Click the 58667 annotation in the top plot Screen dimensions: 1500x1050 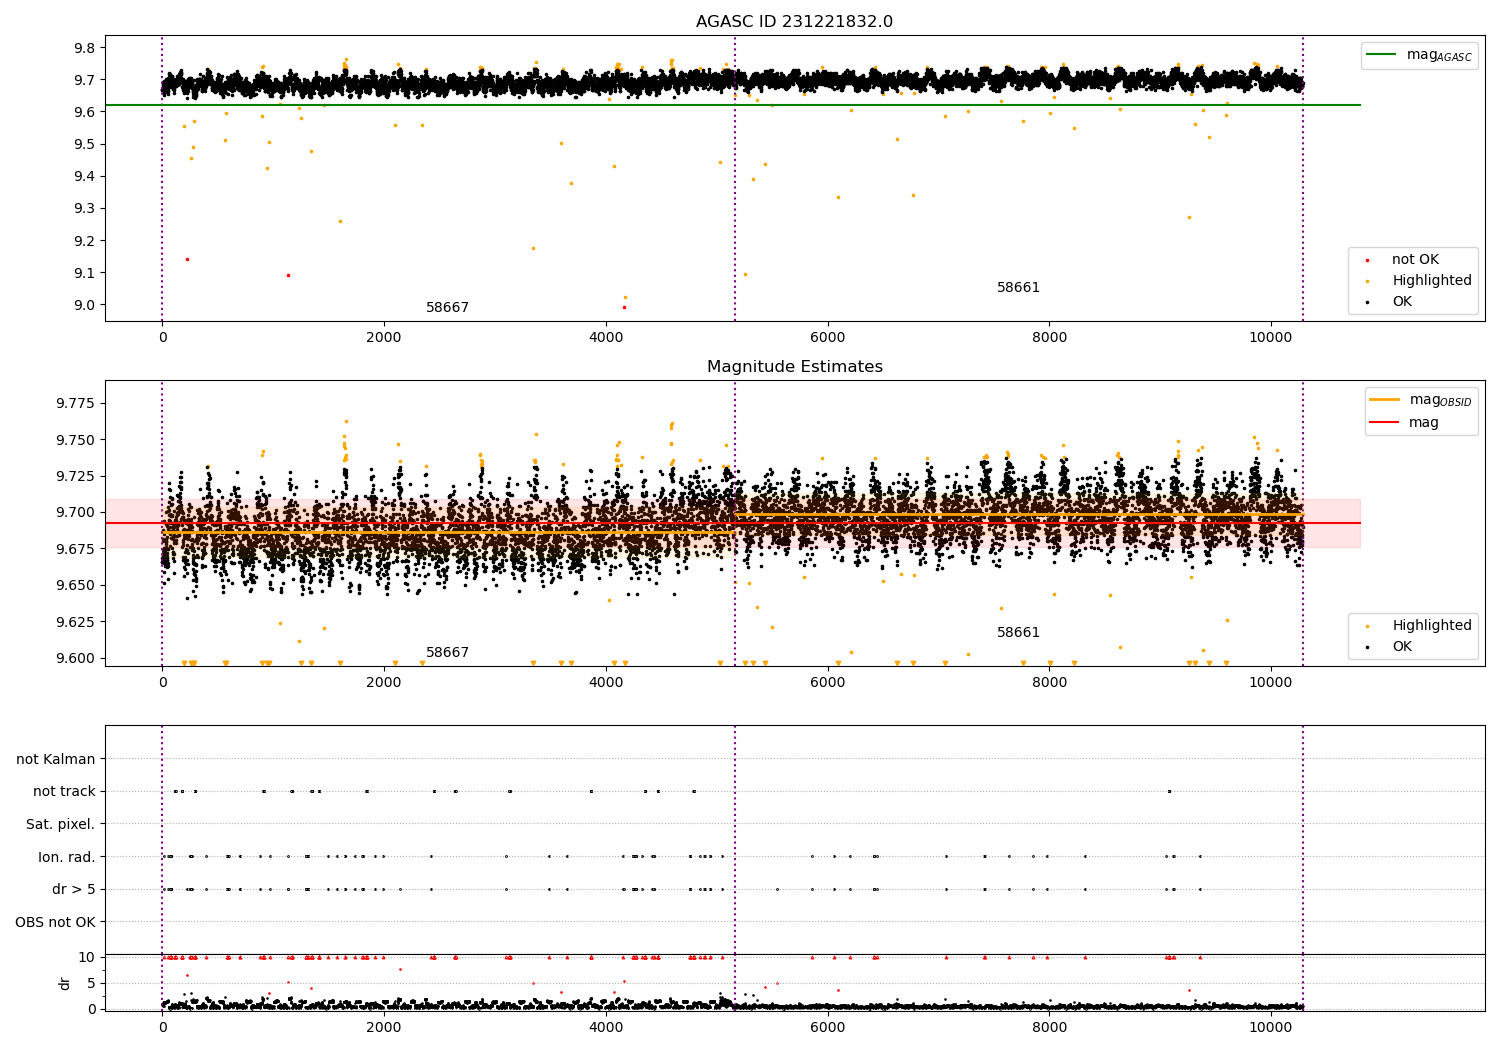[x=447, y=308]
